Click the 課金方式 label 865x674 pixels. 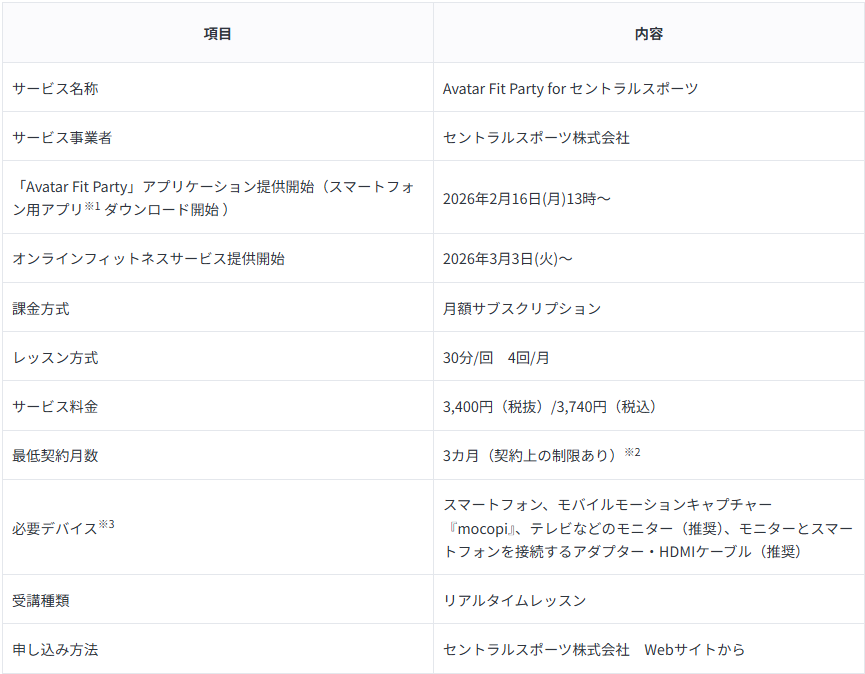pos(41,308)
